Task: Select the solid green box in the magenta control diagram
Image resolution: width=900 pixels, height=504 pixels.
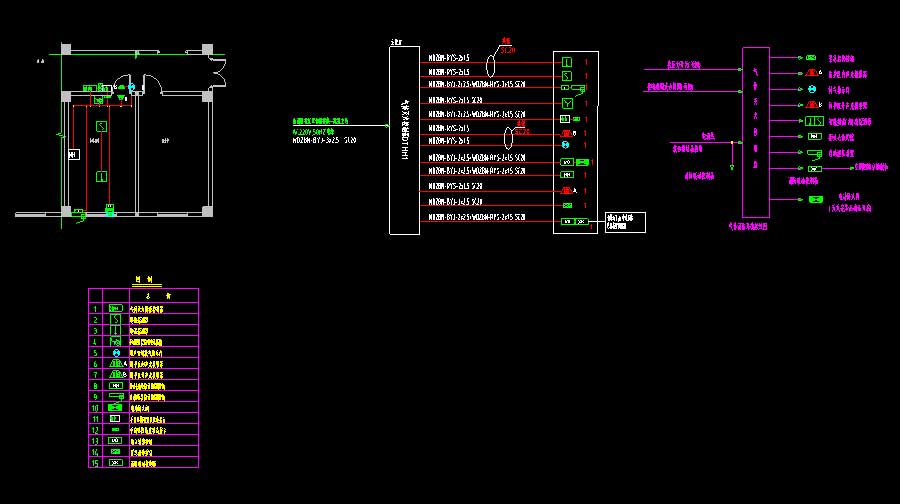Action: coord(816,199)
